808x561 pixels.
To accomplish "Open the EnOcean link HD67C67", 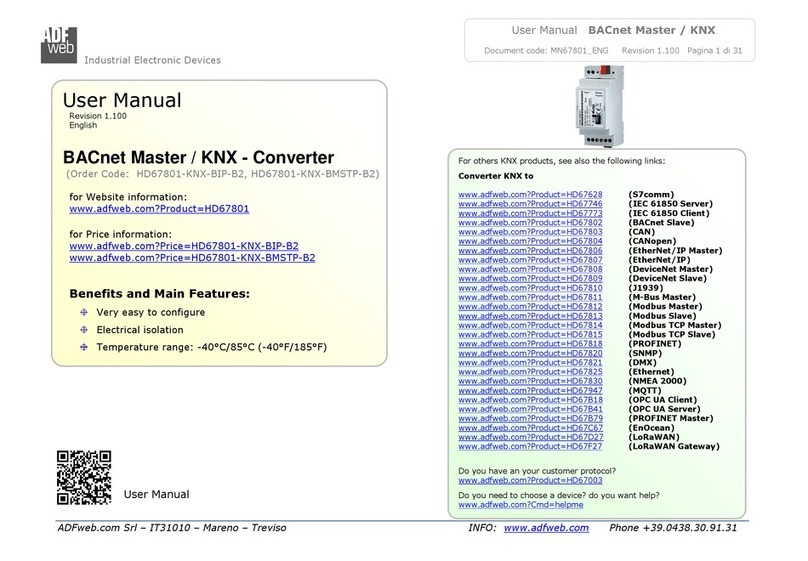I will pos(530,428).
